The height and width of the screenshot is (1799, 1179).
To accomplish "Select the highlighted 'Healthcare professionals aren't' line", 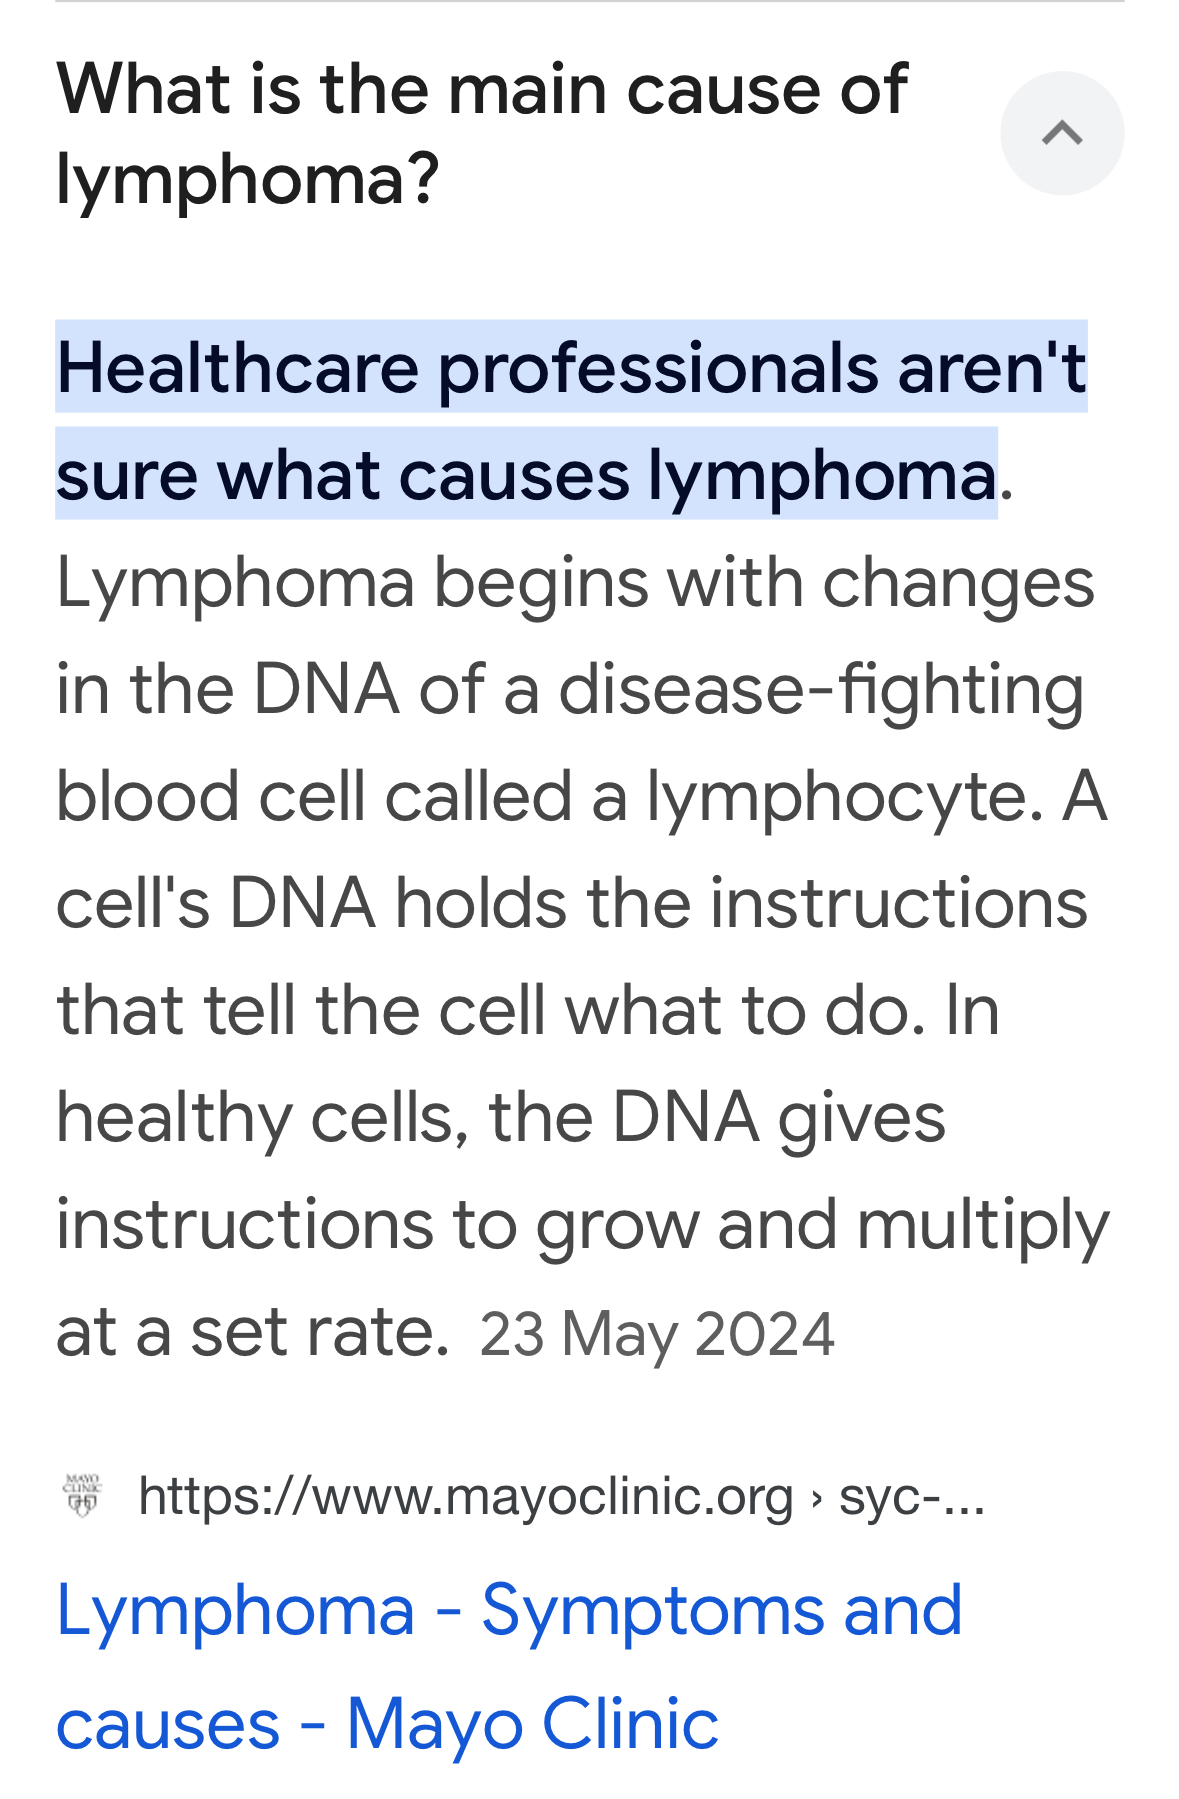I will coord(571,367).
